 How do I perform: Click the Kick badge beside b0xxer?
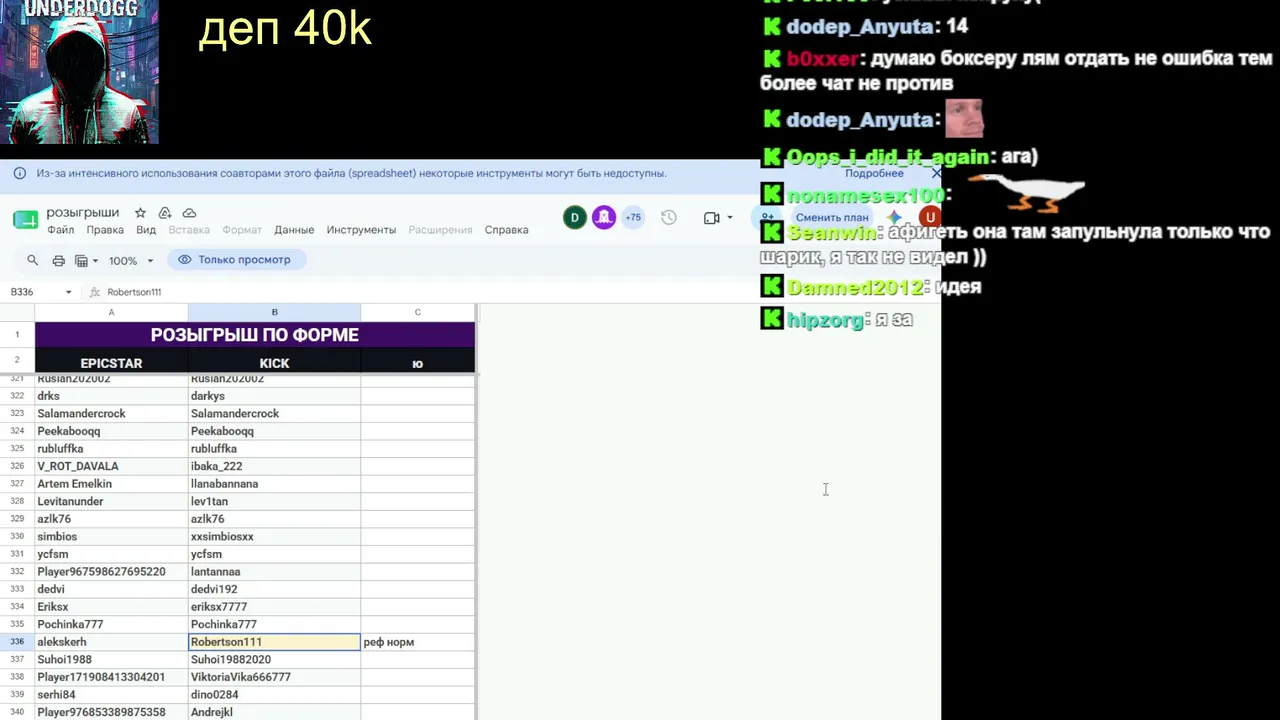[x=771, y=59]
